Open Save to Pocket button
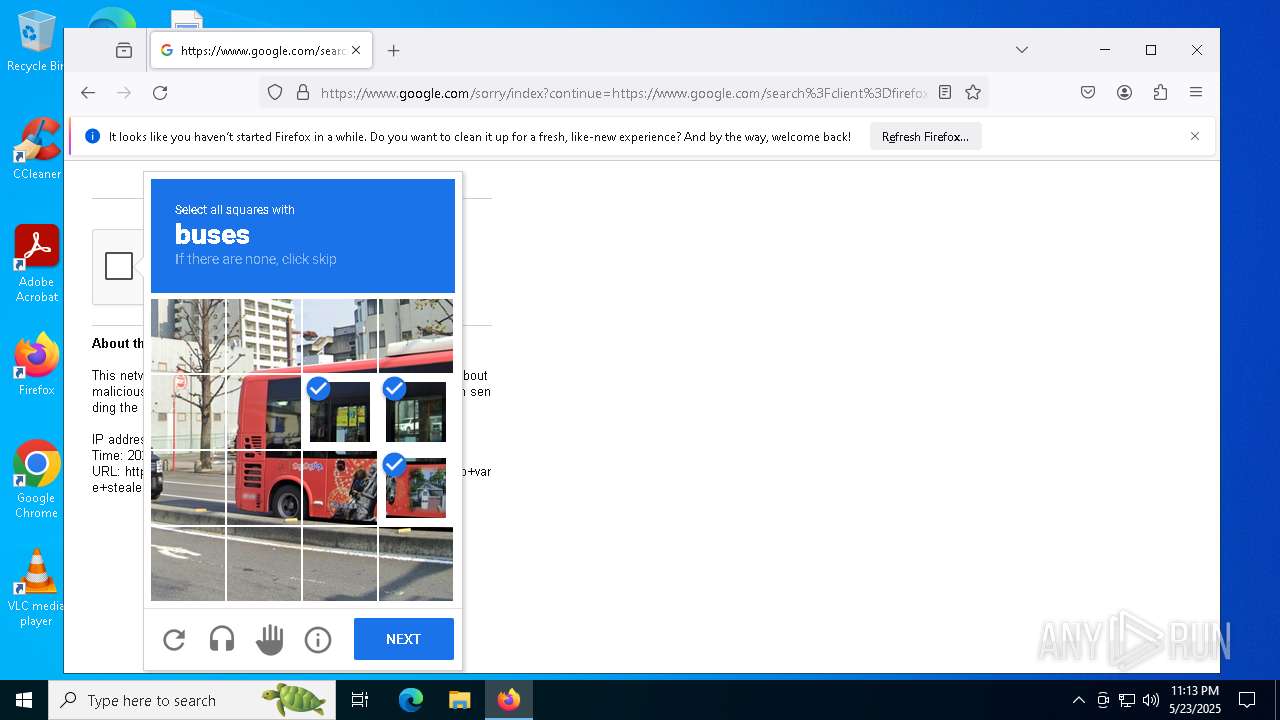This screenshot has width=1280, height=720. 1088,93
